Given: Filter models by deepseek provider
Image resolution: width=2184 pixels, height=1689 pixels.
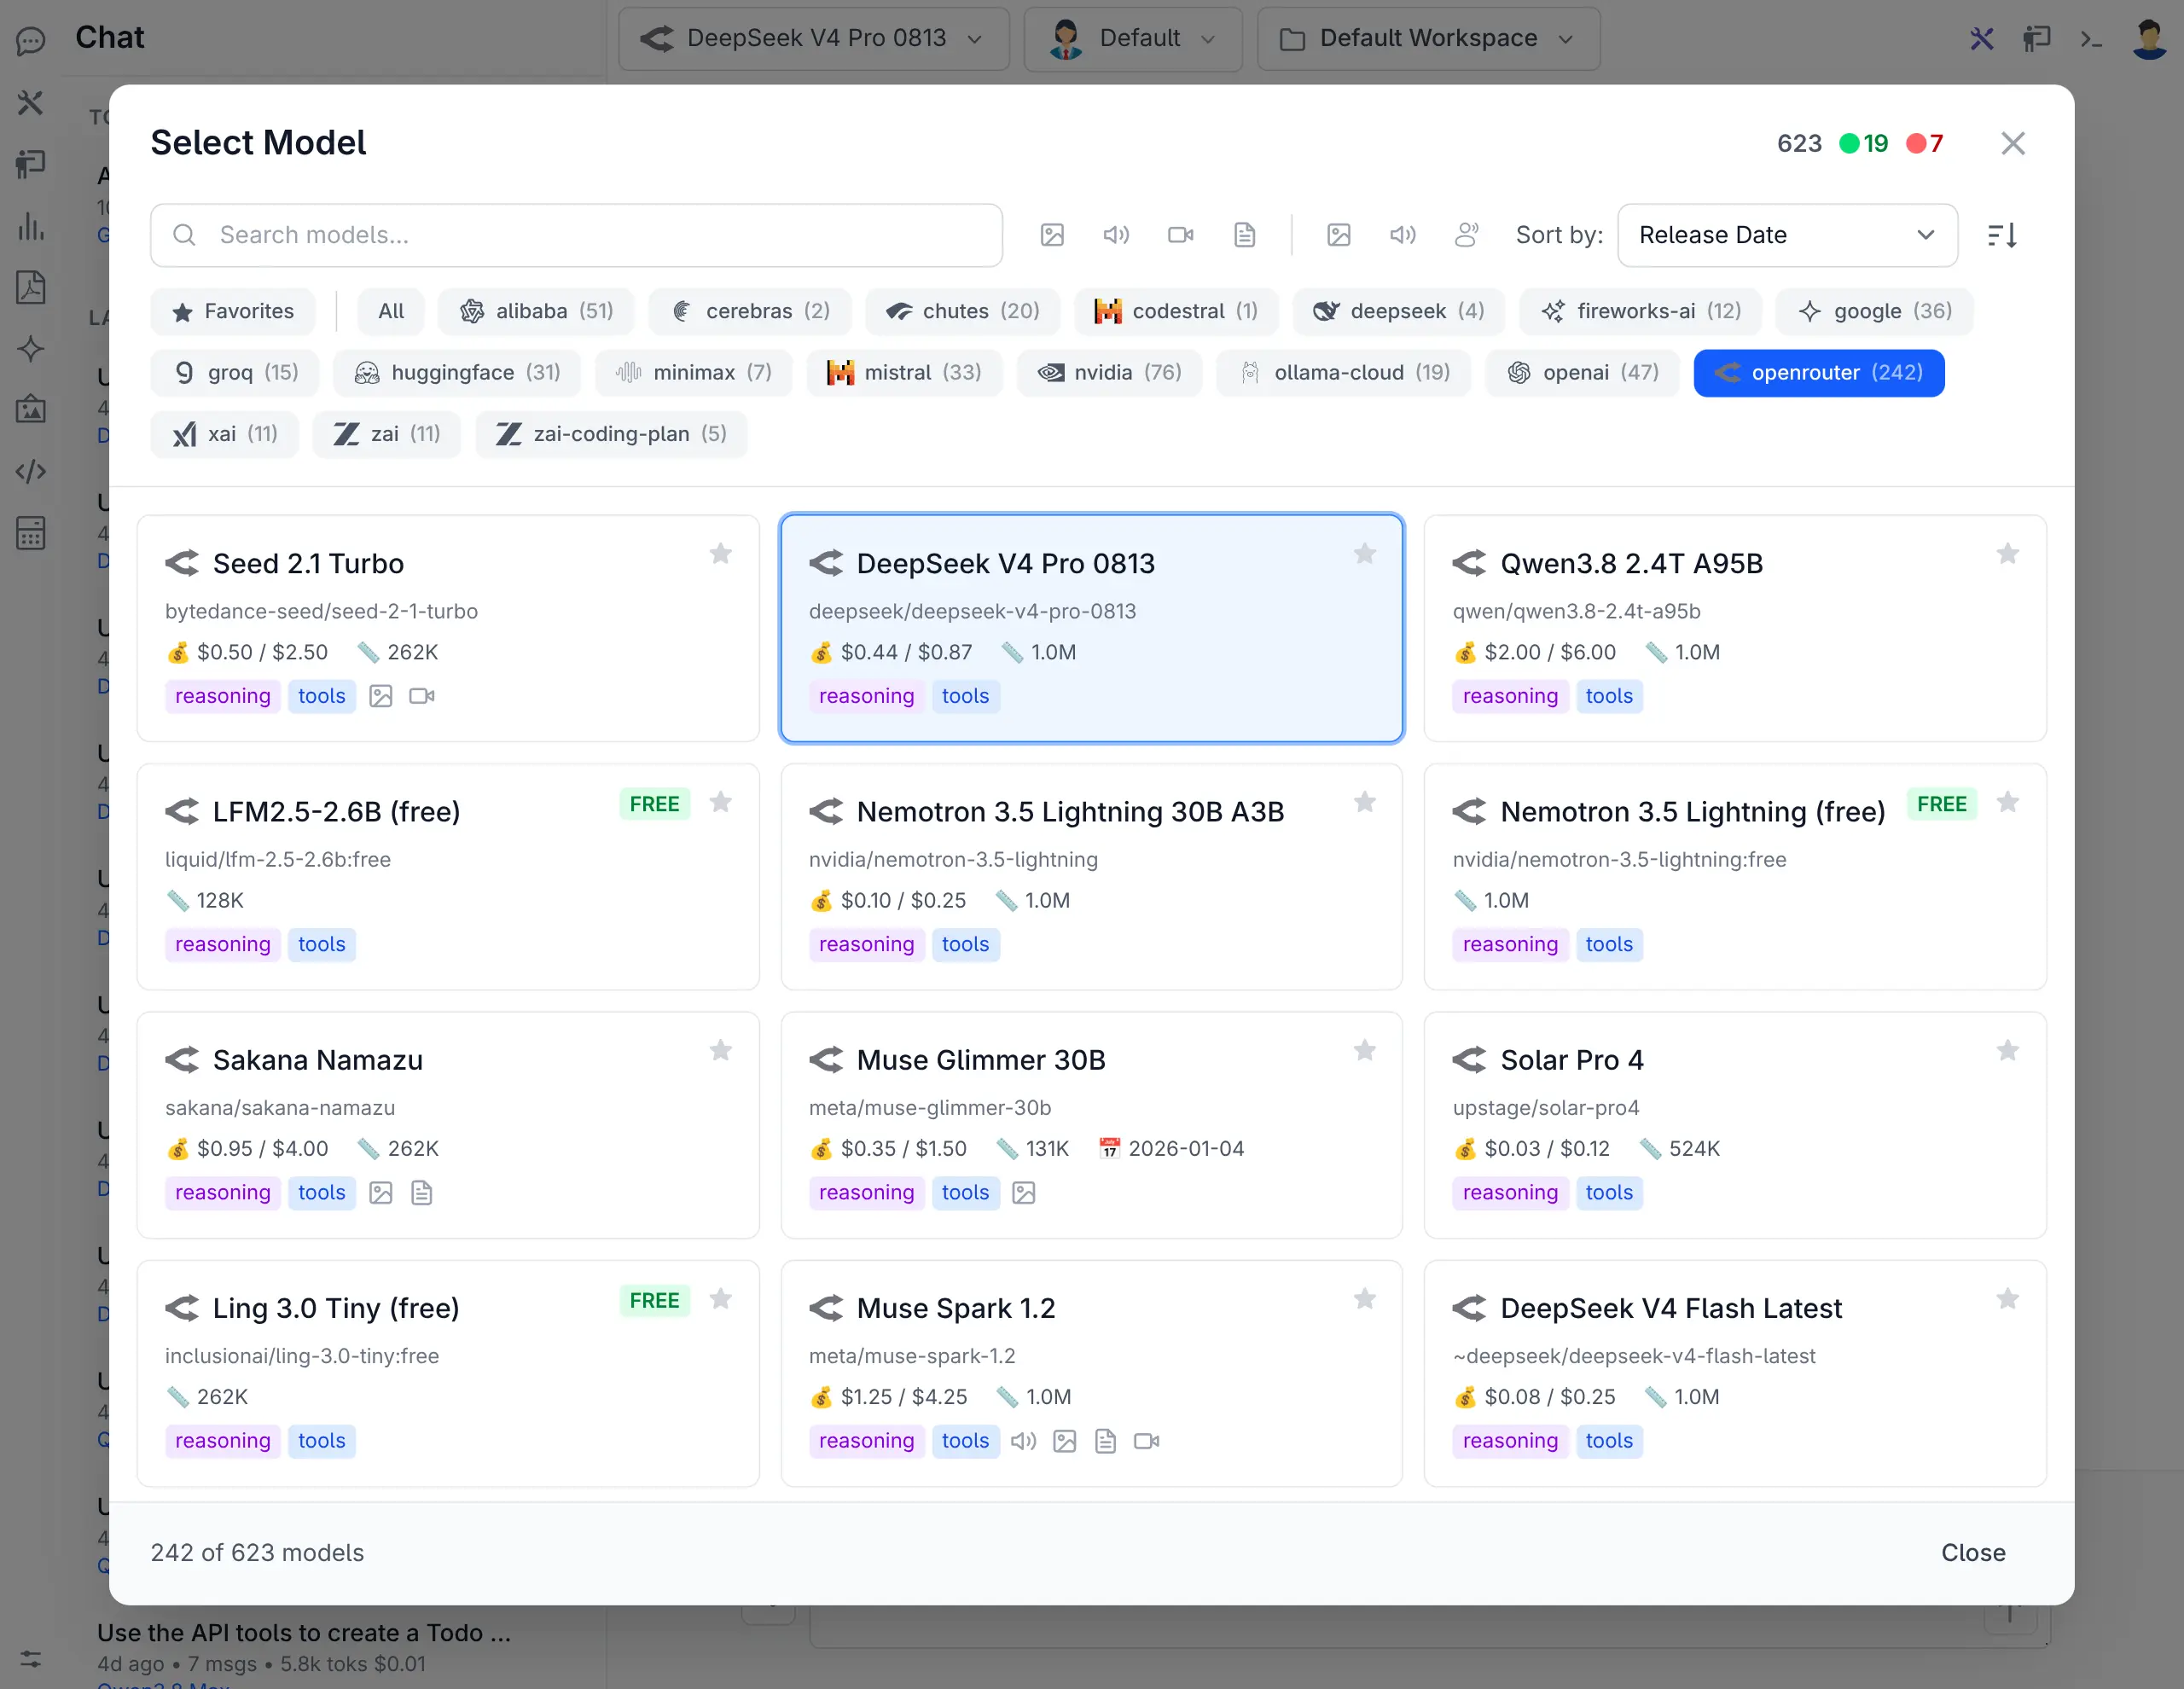Looking at the screenshot, I should click(x=1398, y=311).
